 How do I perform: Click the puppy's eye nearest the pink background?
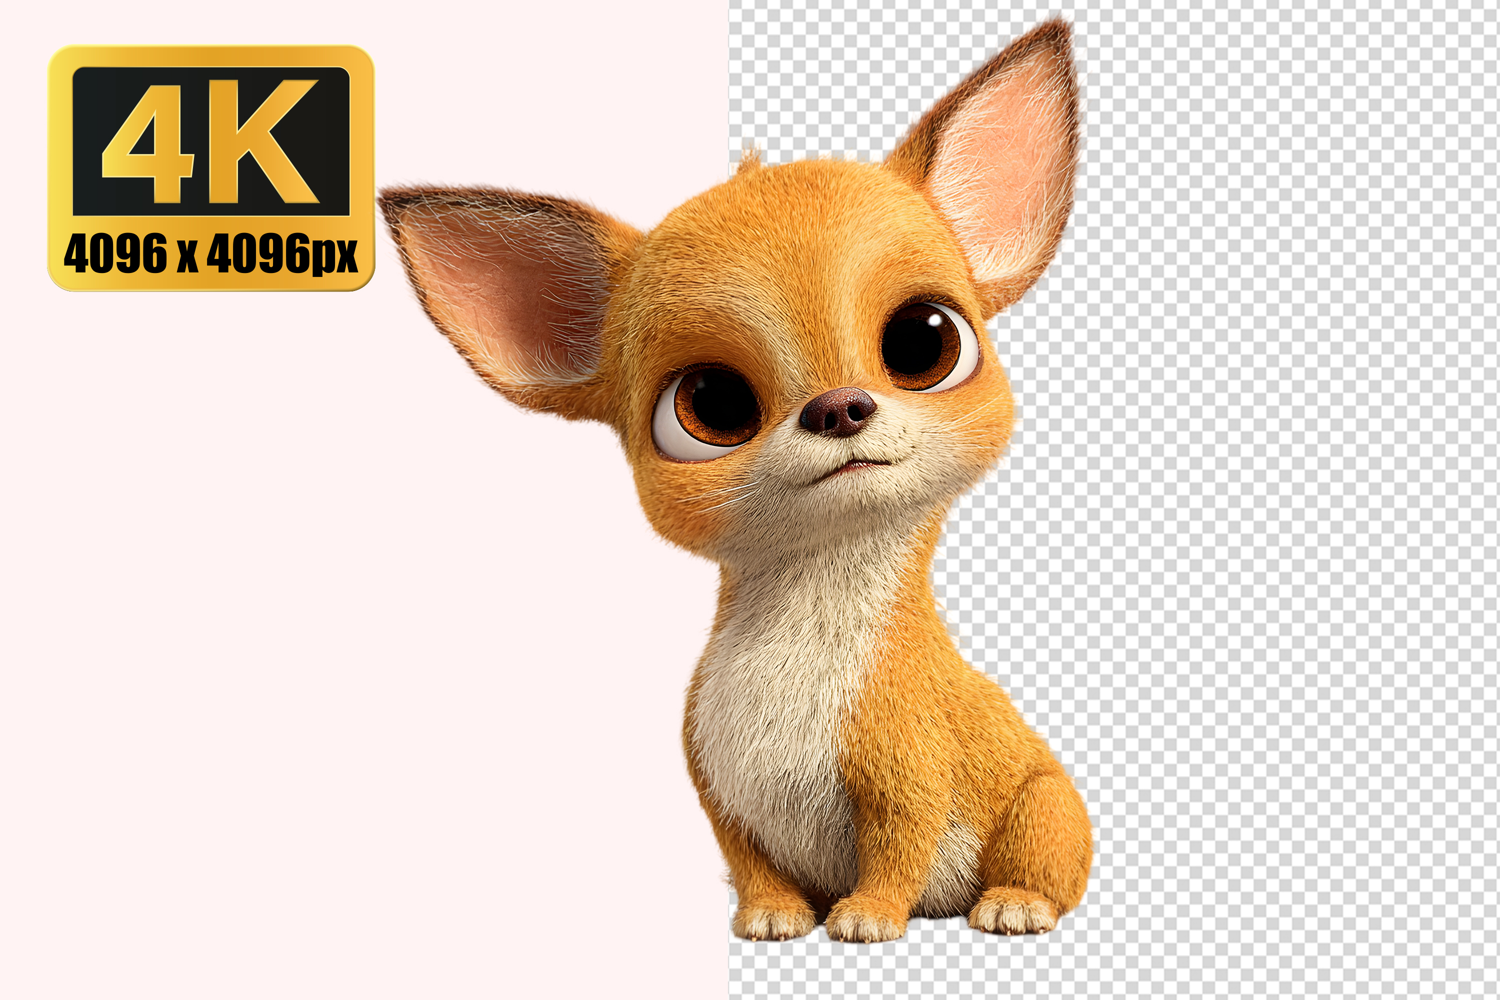coord(710,408)
